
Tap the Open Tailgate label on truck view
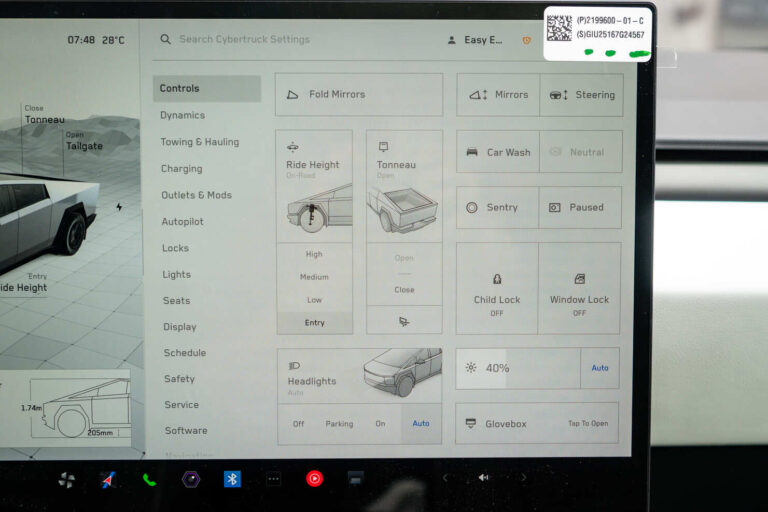coord(84,141)
